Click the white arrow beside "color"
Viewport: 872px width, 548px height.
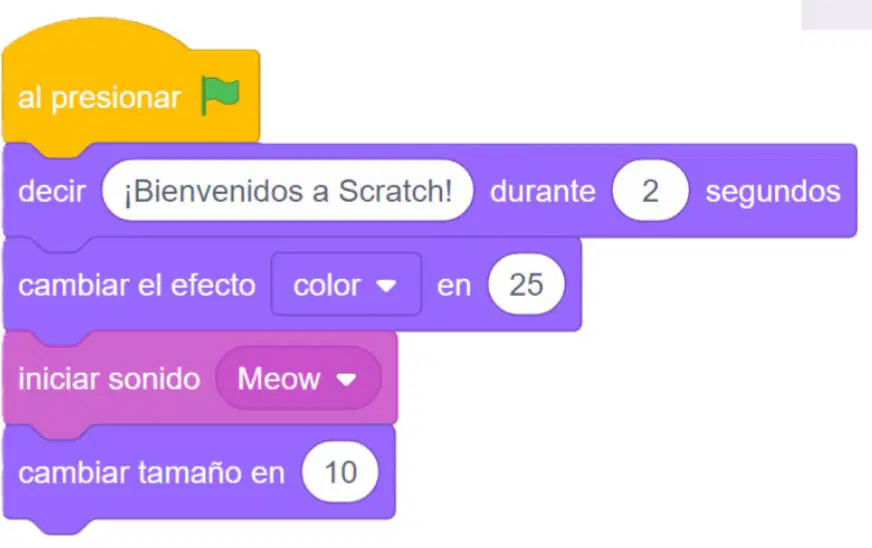[x=386, y=286]
